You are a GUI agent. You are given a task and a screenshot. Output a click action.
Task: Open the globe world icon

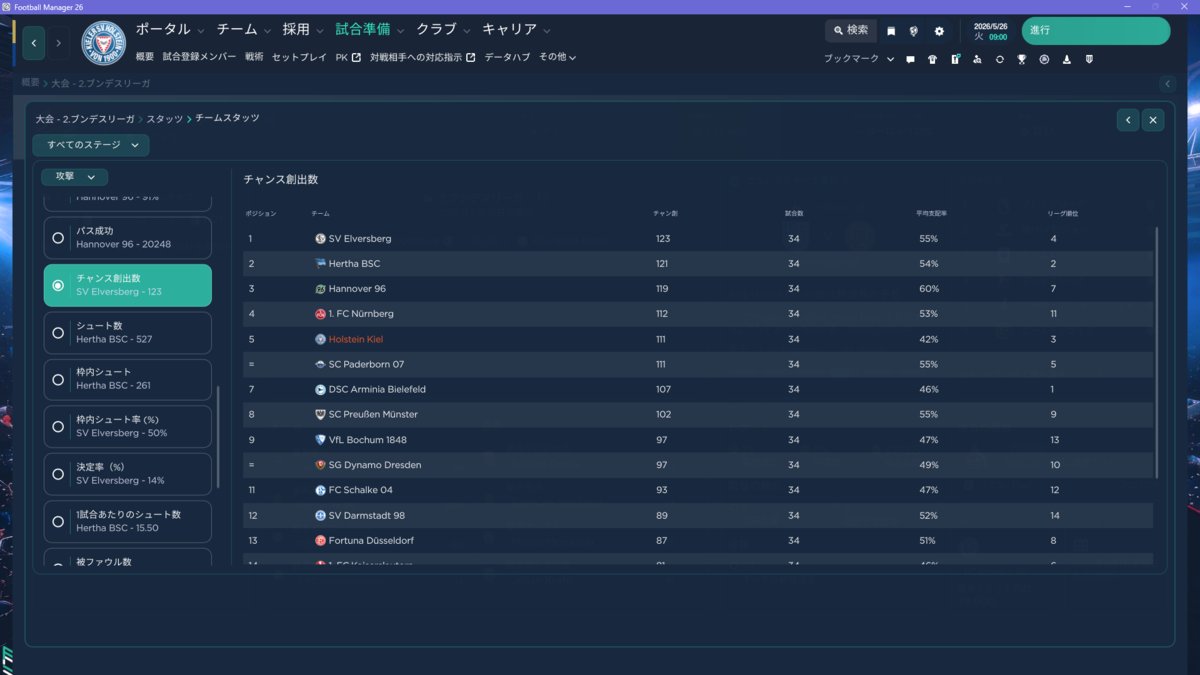pos(914,31)
